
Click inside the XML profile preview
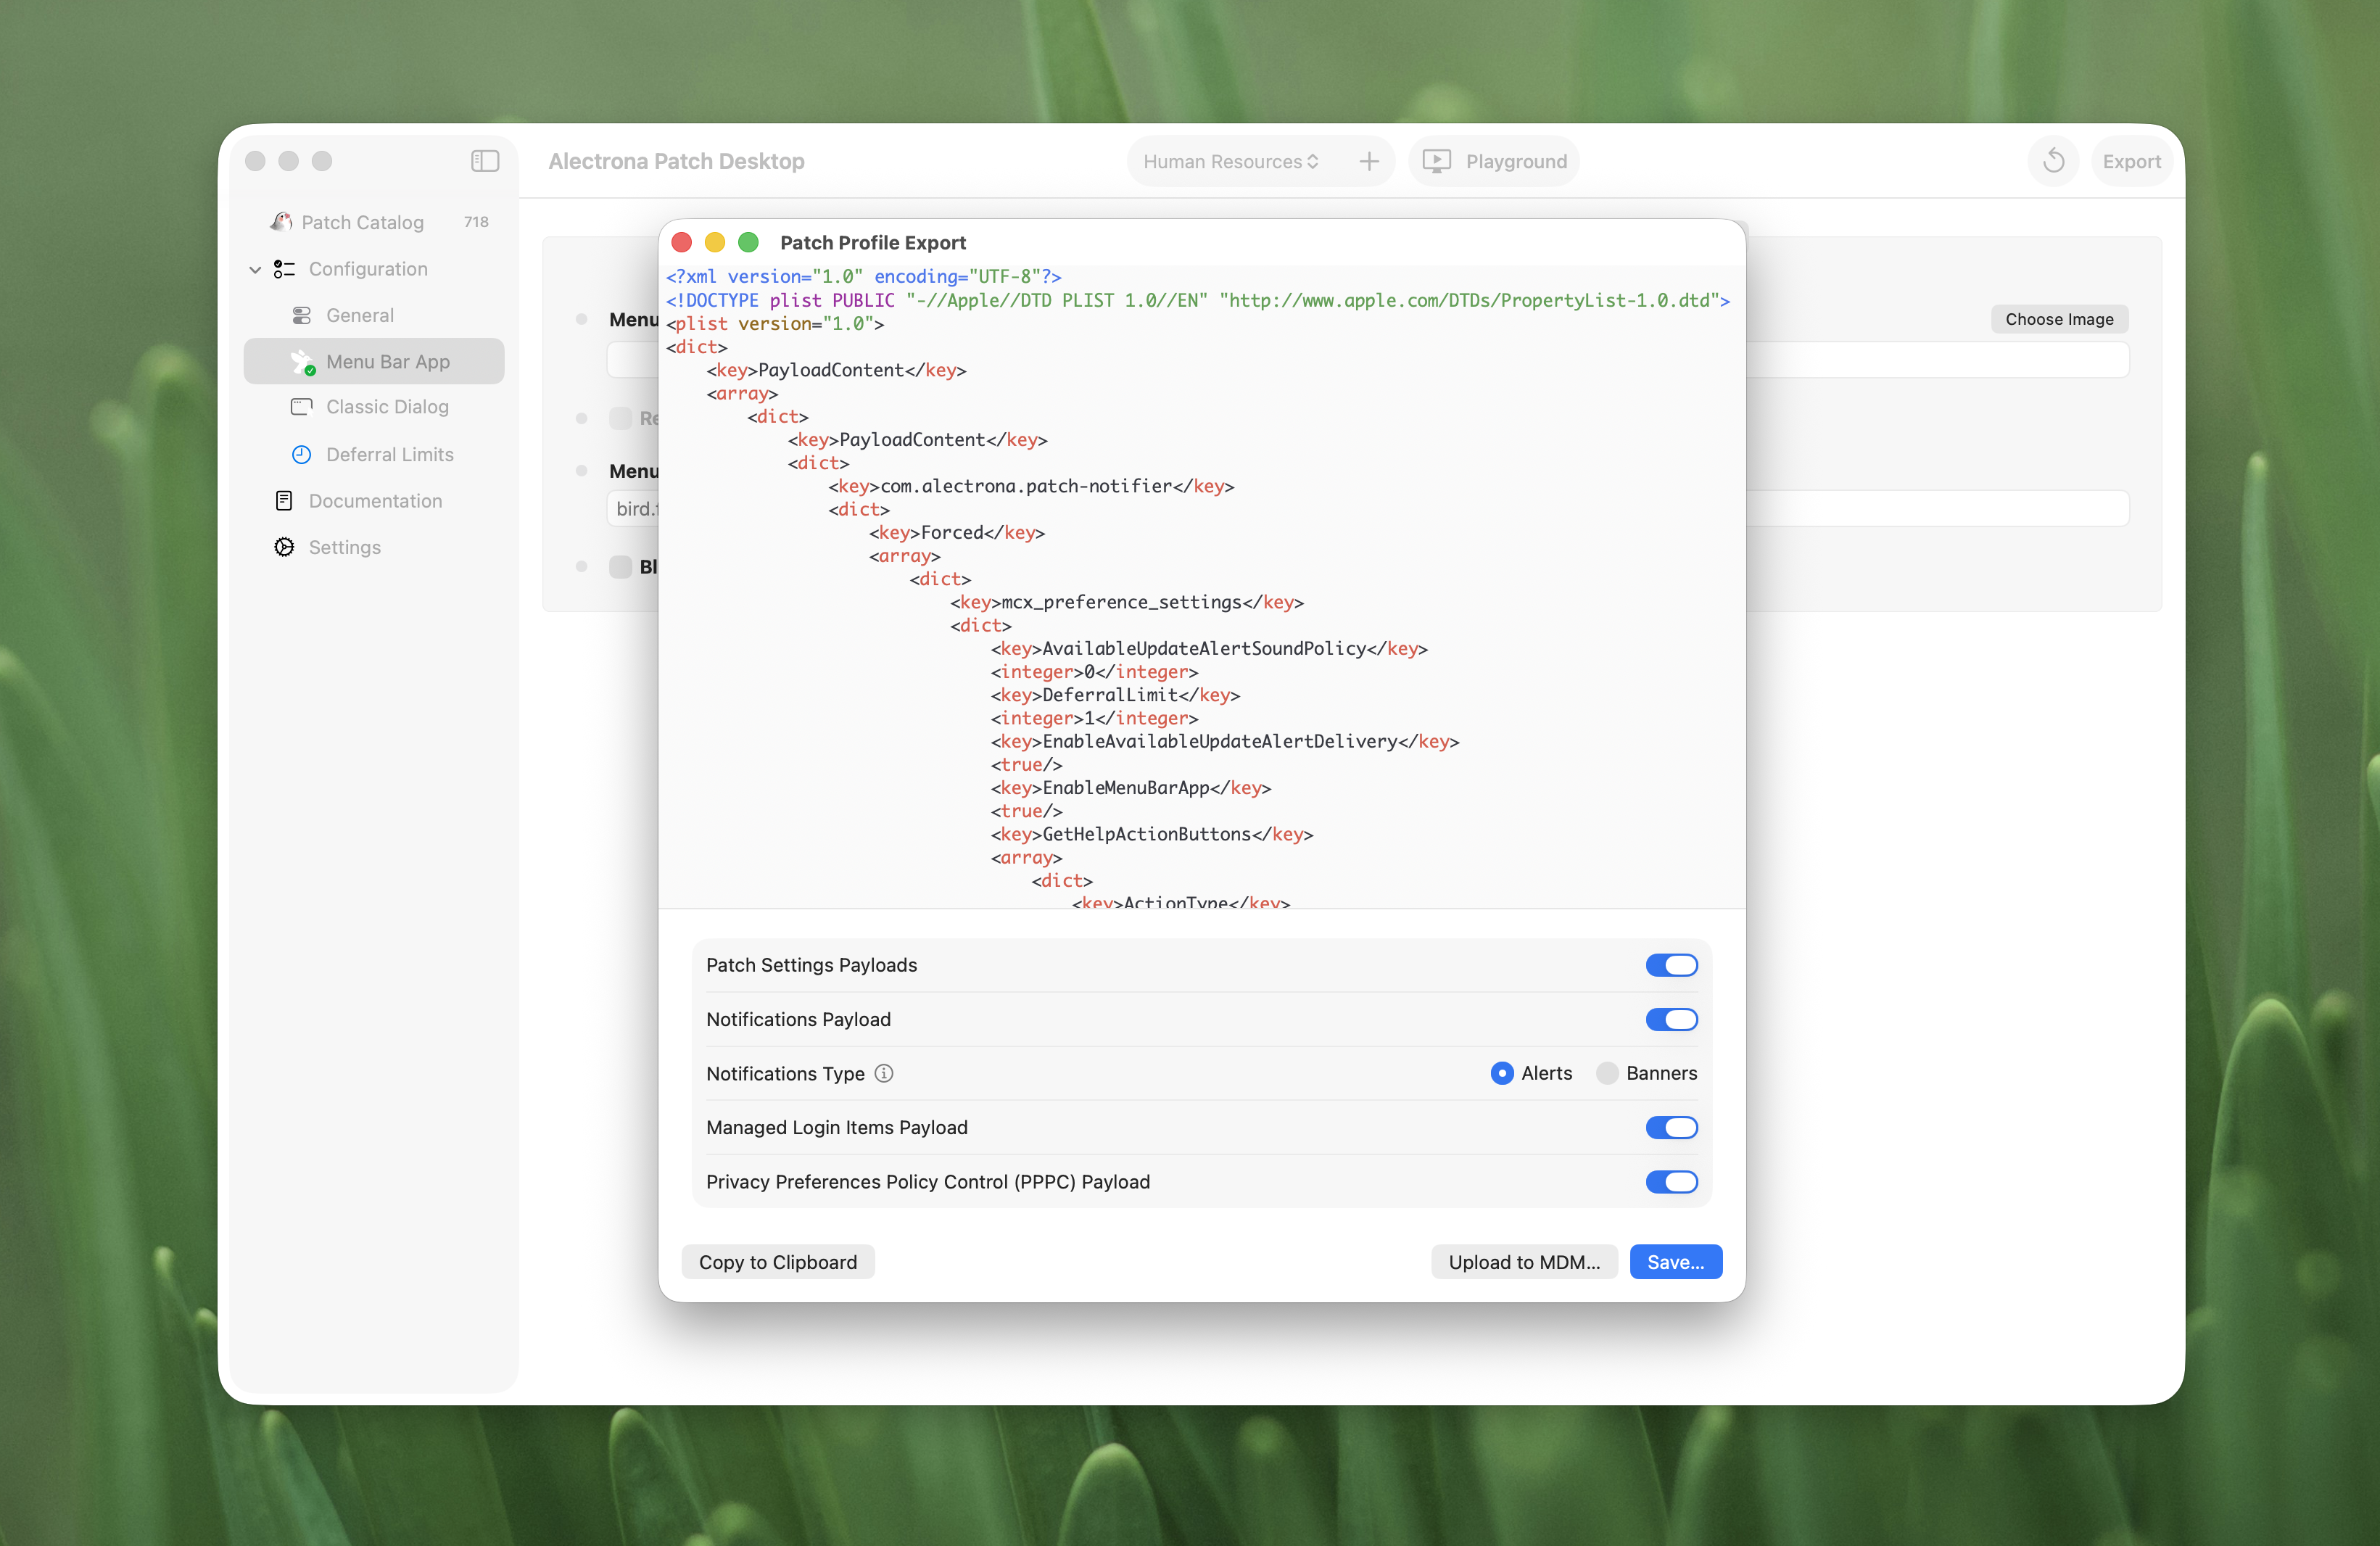[1202, 587]
